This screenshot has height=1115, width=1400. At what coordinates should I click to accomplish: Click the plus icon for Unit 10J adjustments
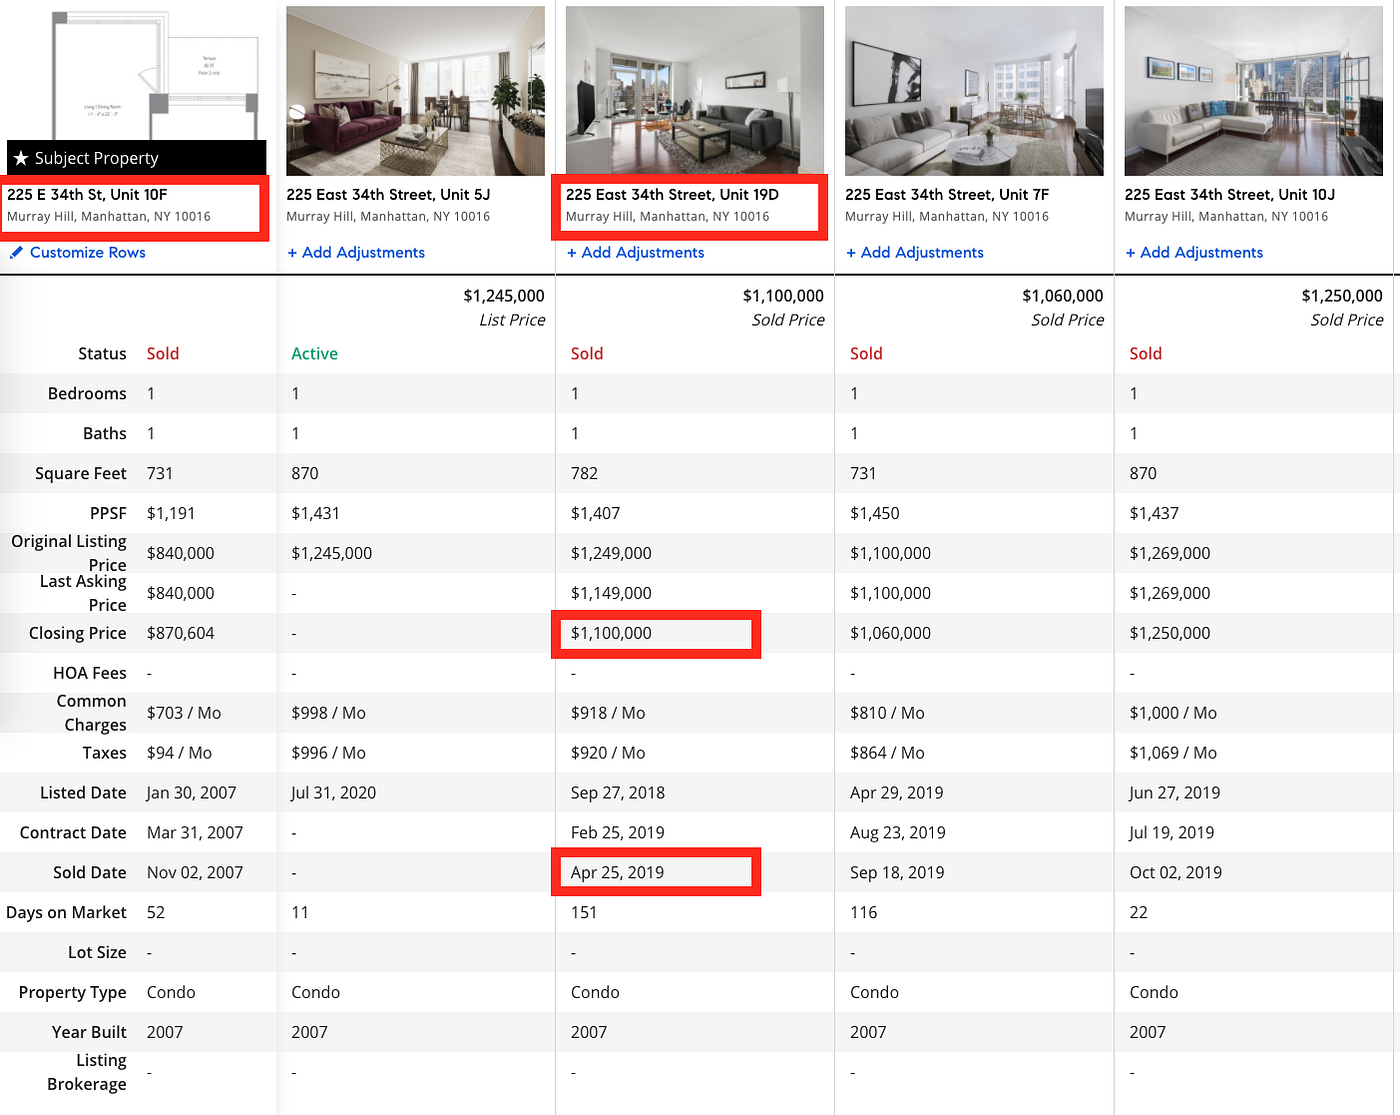[x=1130, y=252]
